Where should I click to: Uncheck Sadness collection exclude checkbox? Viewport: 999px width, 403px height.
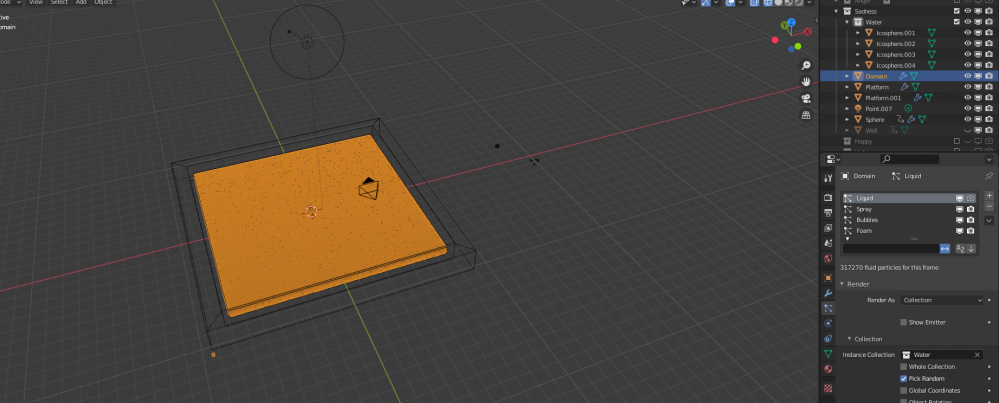click(956, 11)
